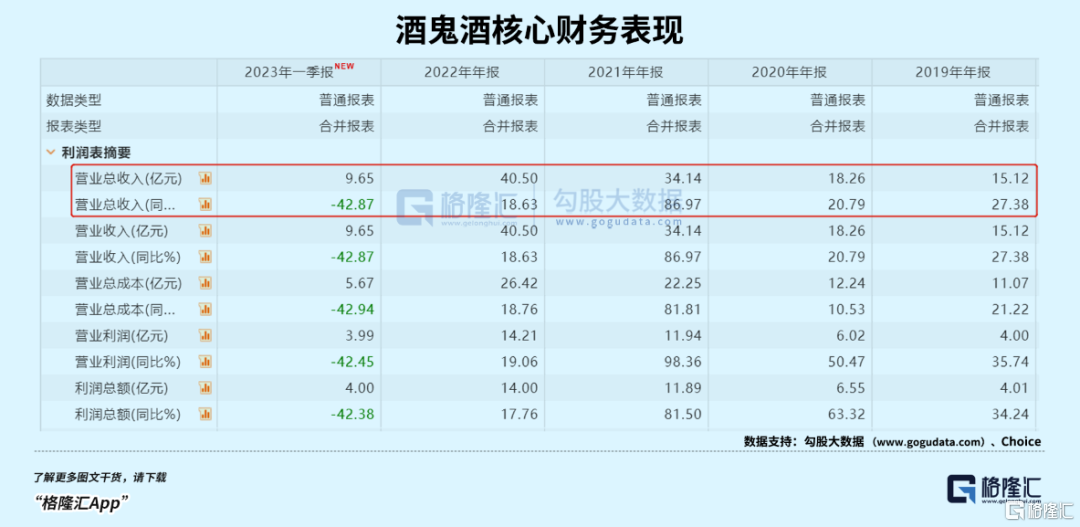Open chart icon for 营业总收入(同… row
Image resolution: width=1080 pixels, height=527 pixels.
tap(205, 205)
